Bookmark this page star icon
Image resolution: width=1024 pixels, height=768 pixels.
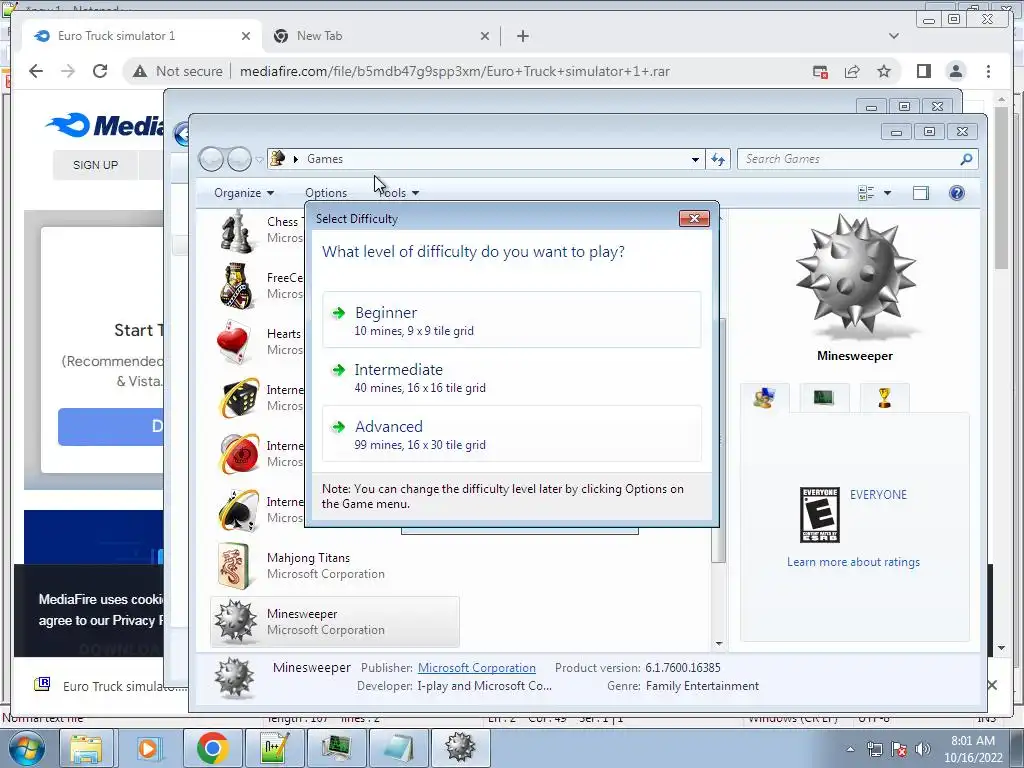point(884,71)
